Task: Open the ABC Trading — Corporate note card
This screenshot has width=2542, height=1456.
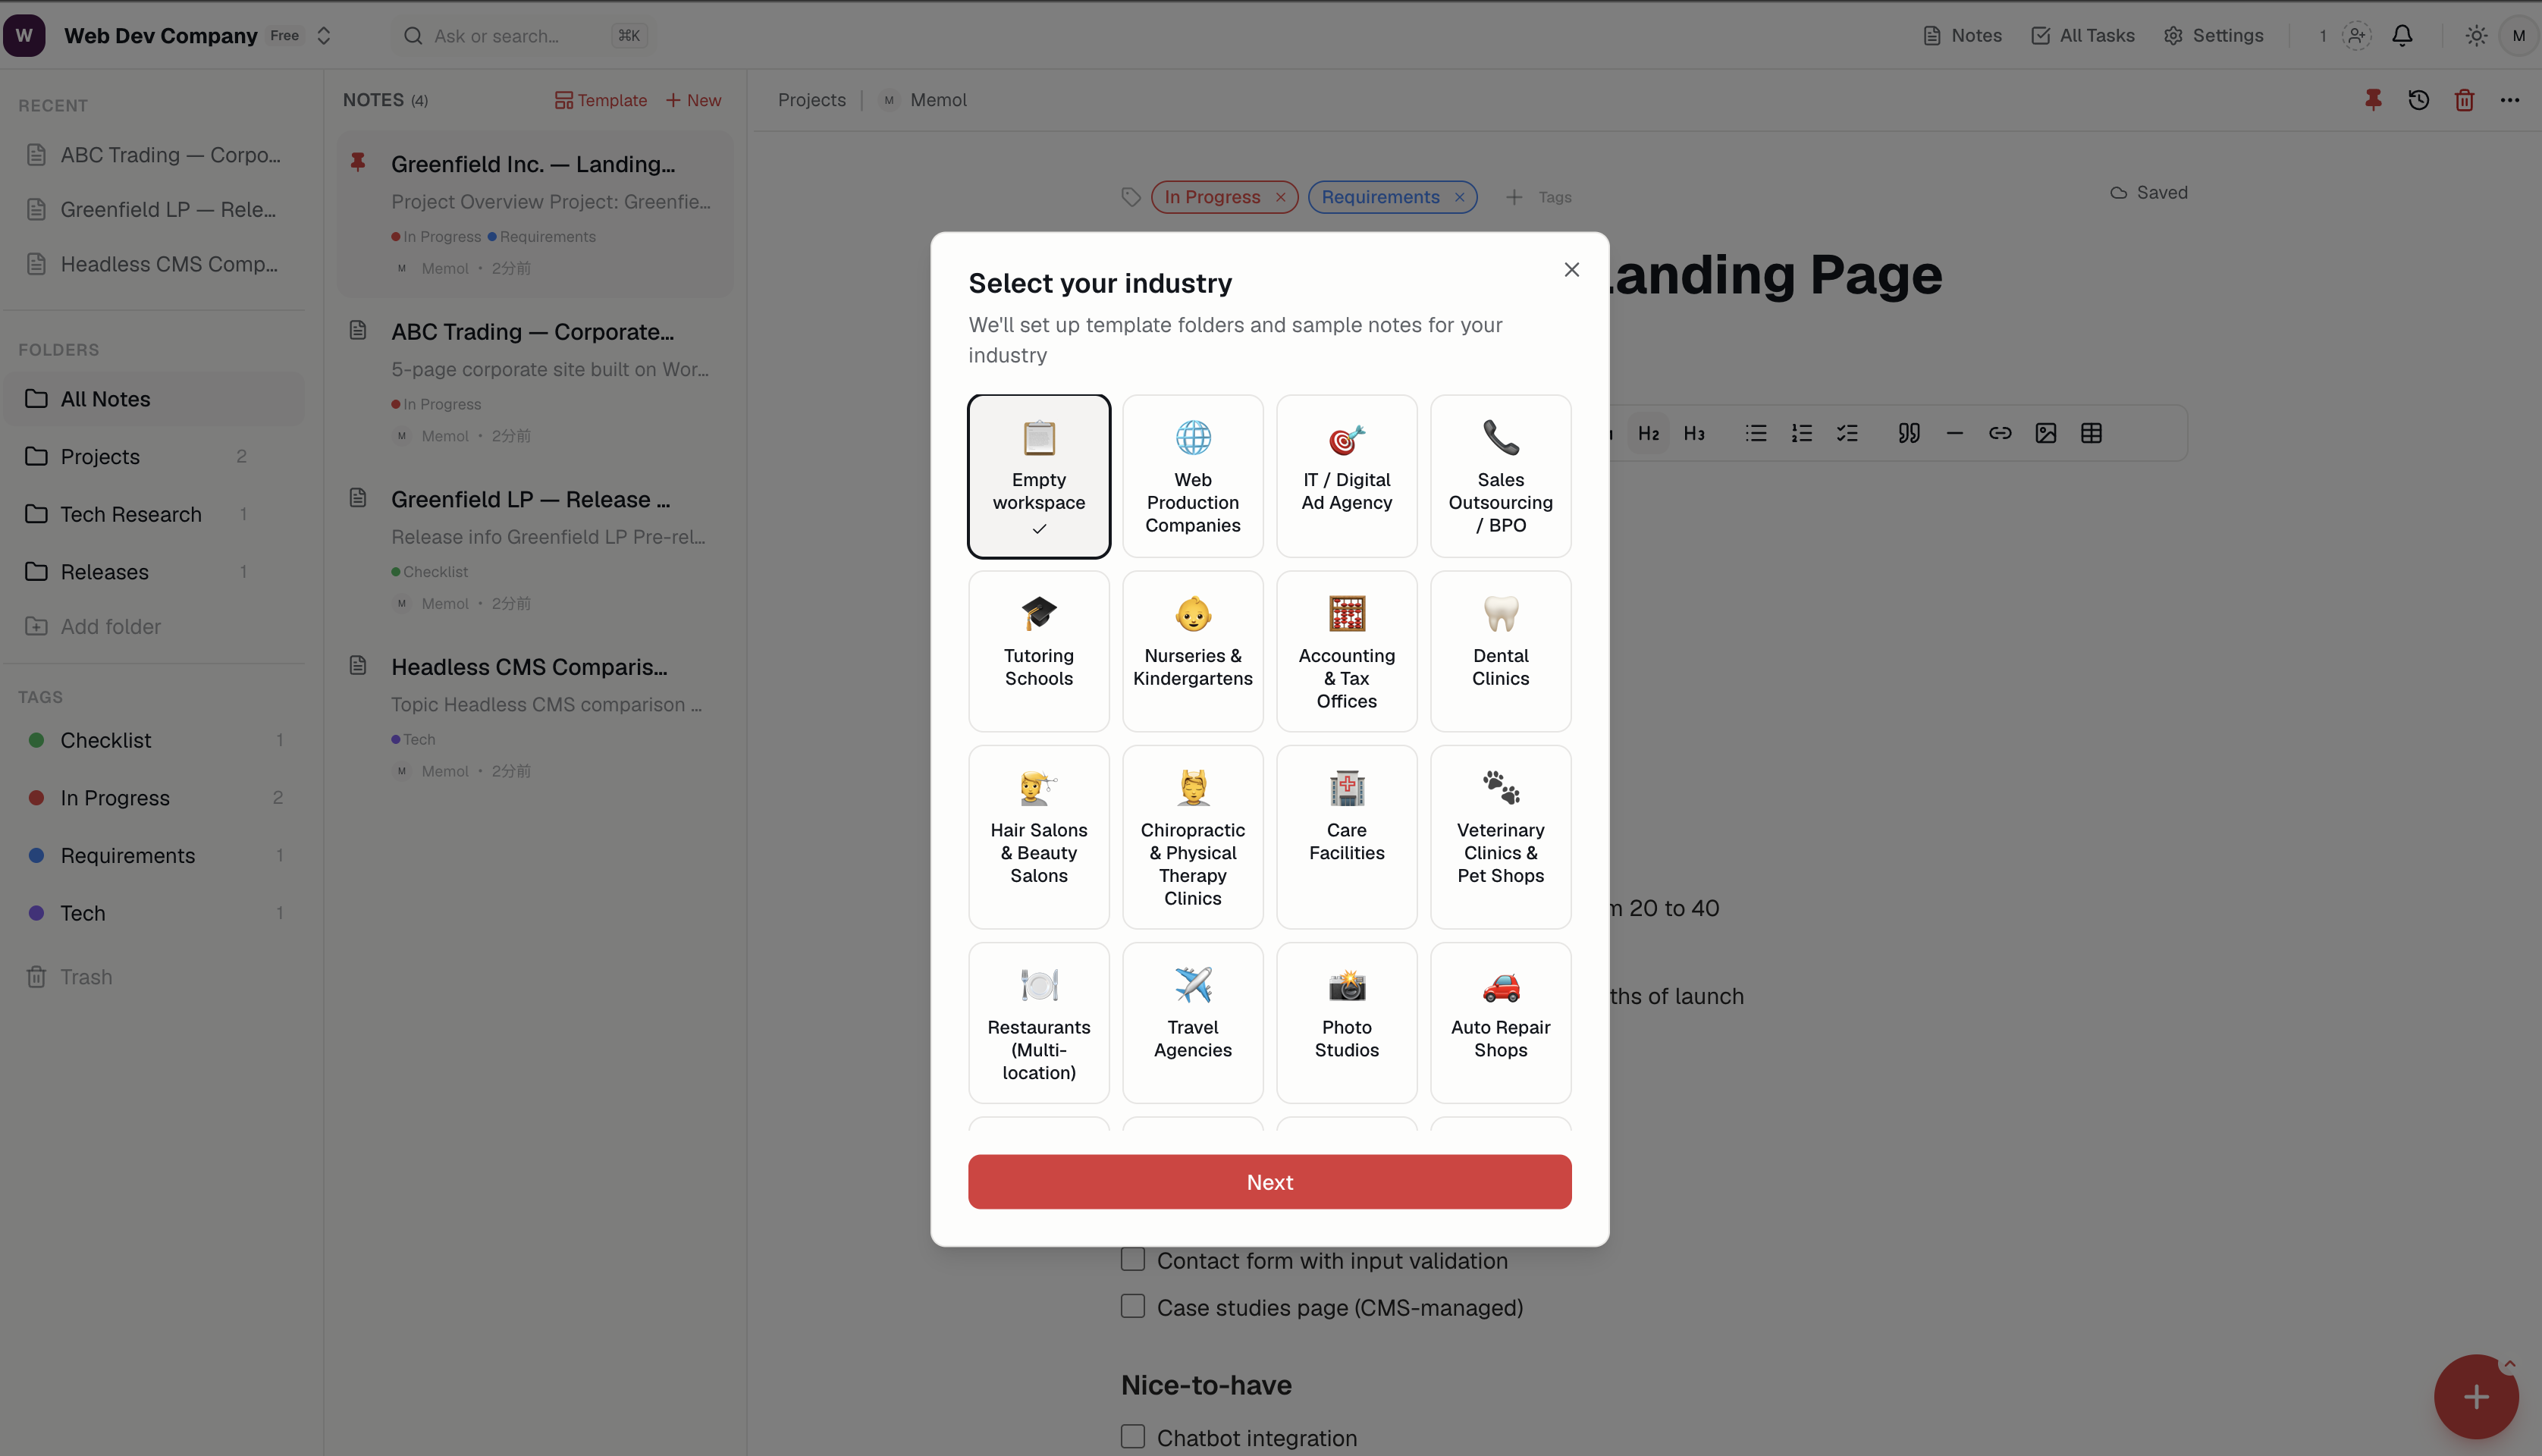Action: tap(535, 382)
